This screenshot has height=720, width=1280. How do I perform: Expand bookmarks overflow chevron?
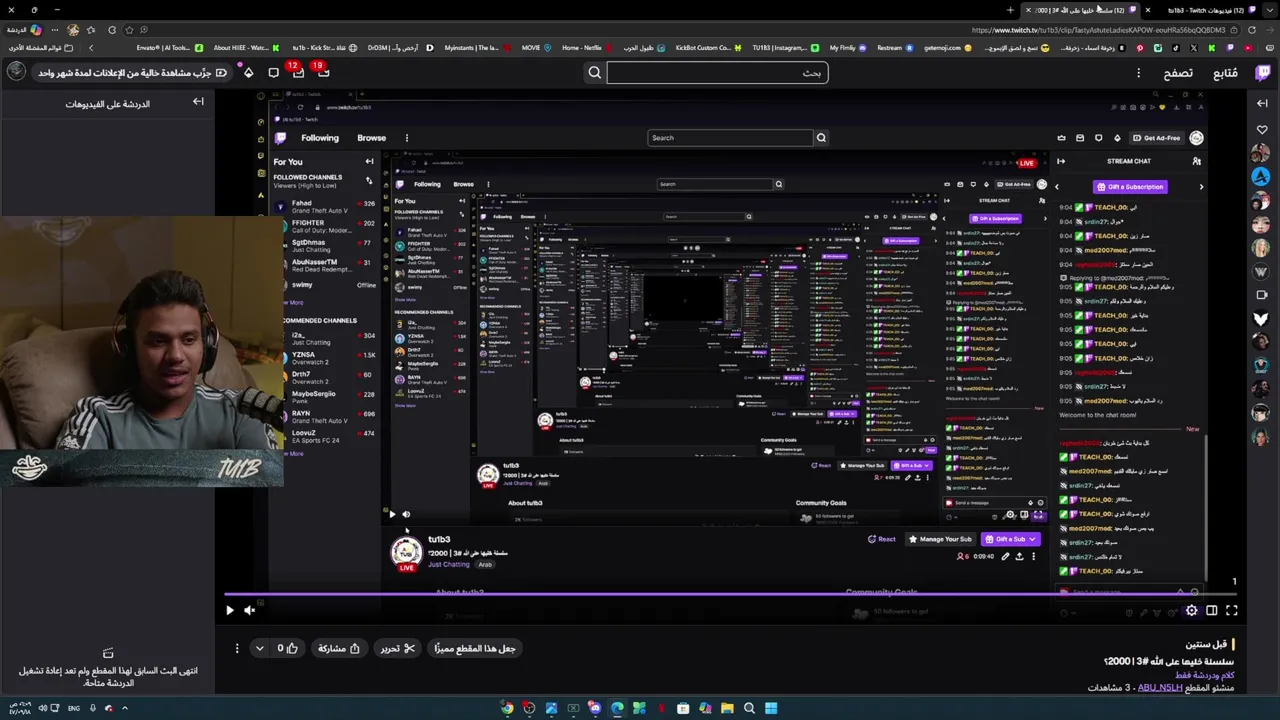91,48
